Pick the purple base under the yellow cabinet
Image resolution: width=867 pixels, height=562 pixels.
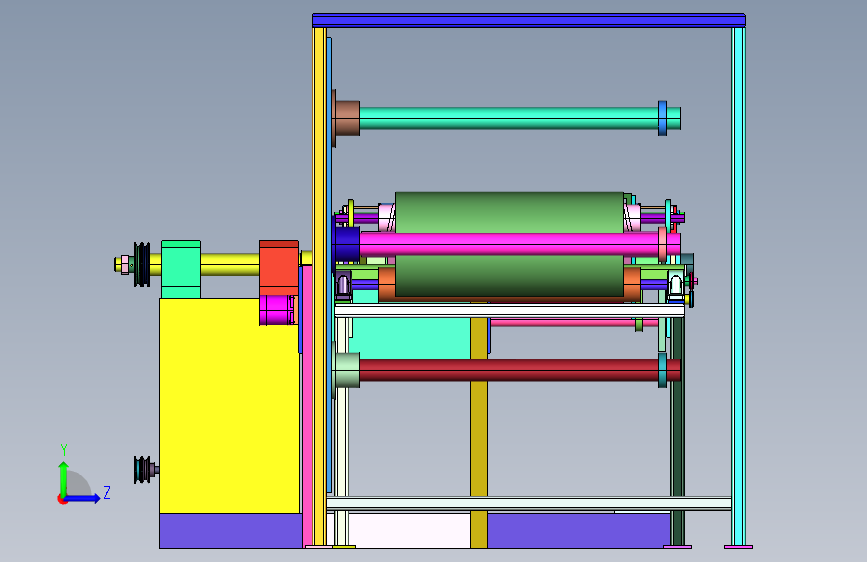coord(231,531)
